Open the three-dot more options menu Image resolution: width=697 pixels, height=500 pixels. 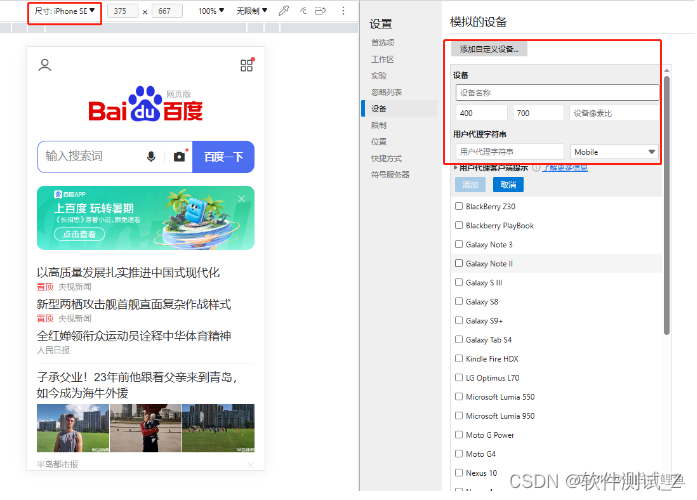point(343,11)
